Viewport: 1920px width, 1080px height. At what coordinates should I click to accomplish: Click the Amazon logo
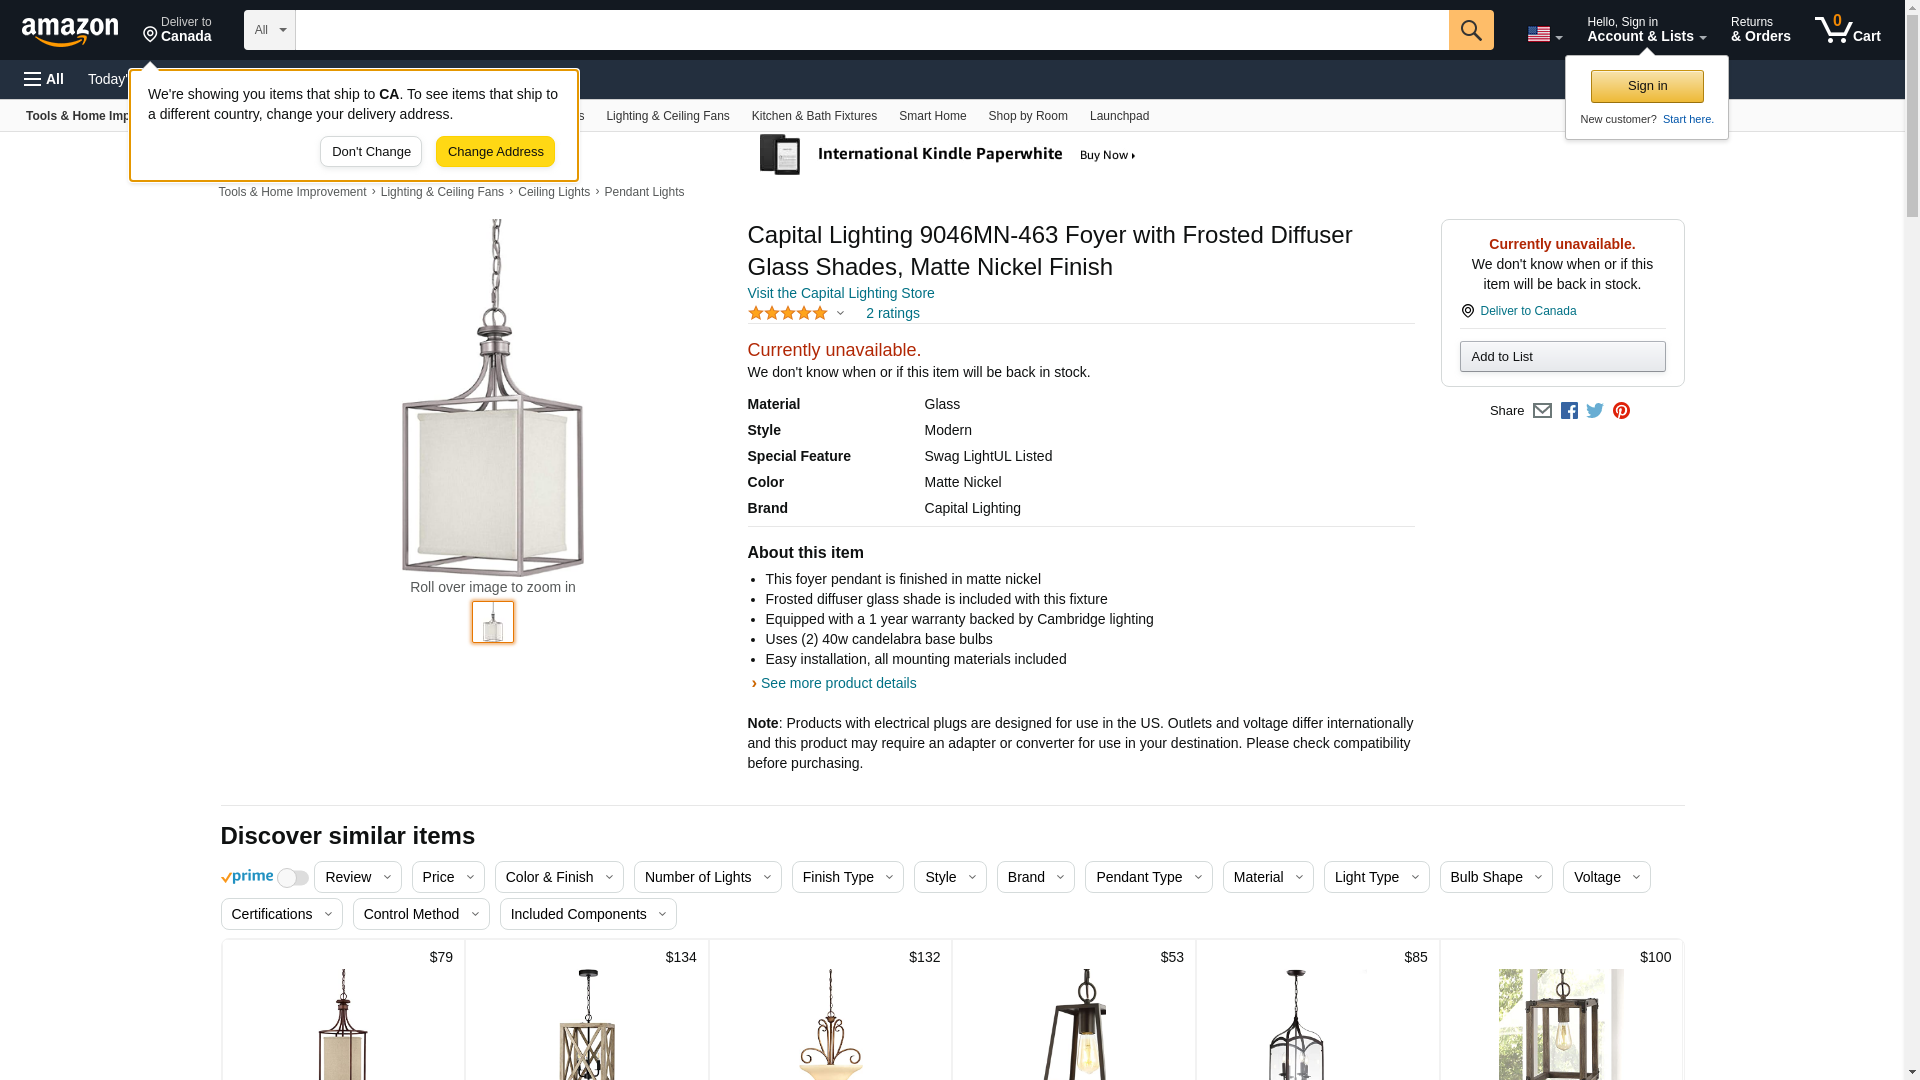(x=70, y=31)
